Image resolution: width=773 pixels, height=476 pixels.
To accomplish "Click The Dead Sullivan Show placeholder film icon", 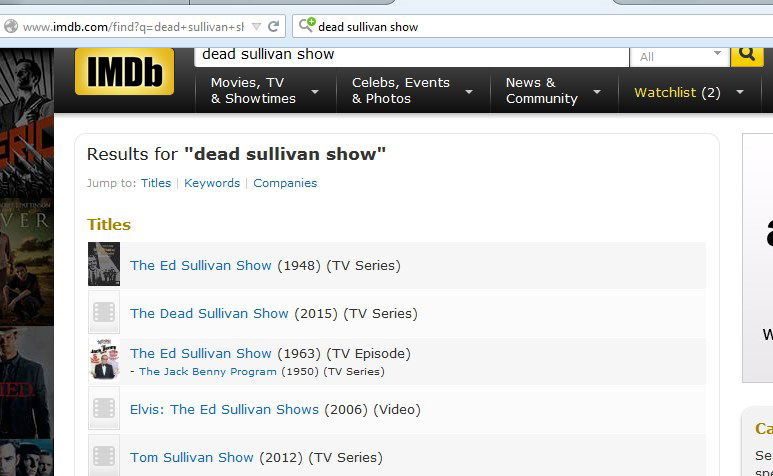I will (104, 313).
